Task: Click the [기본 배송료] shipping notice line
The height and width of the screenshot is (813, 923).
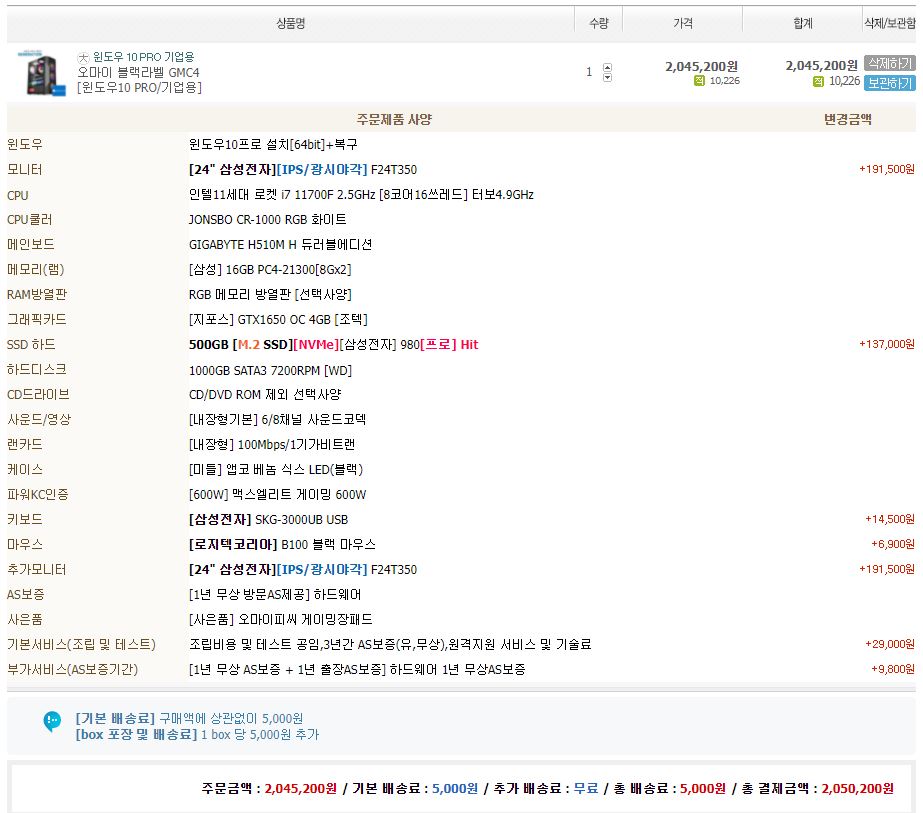Action: tap(189, 719)
